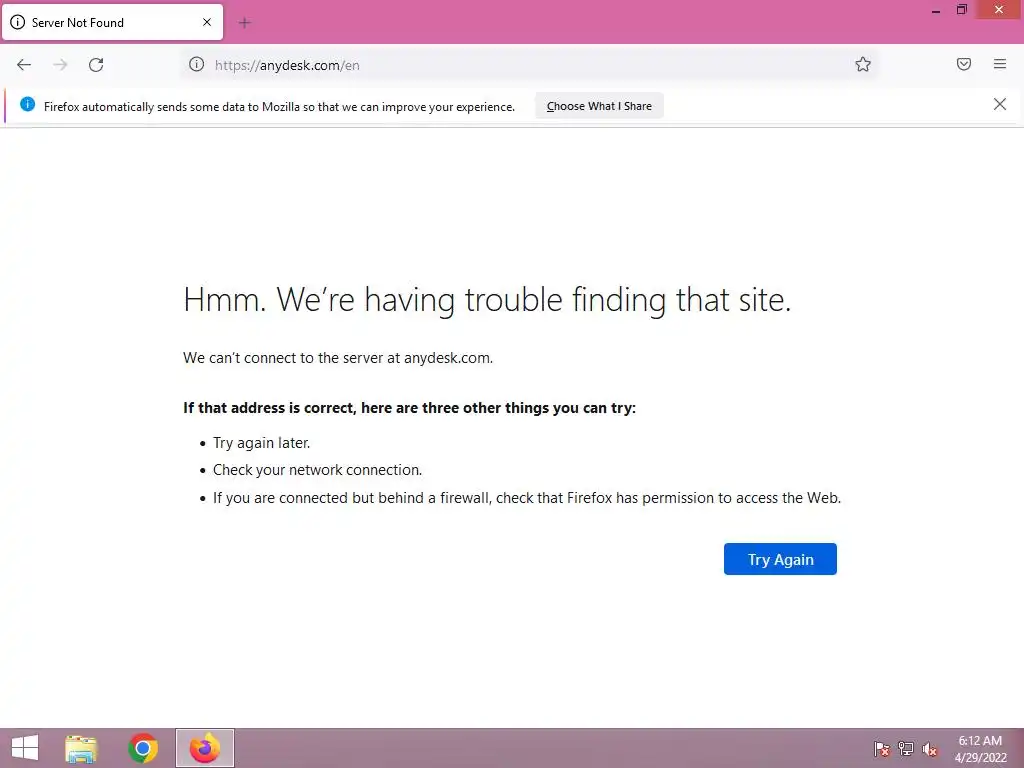Click the blue info icon in notification
The width and height of the screenshot is (1024, 768).
(27, 104)
